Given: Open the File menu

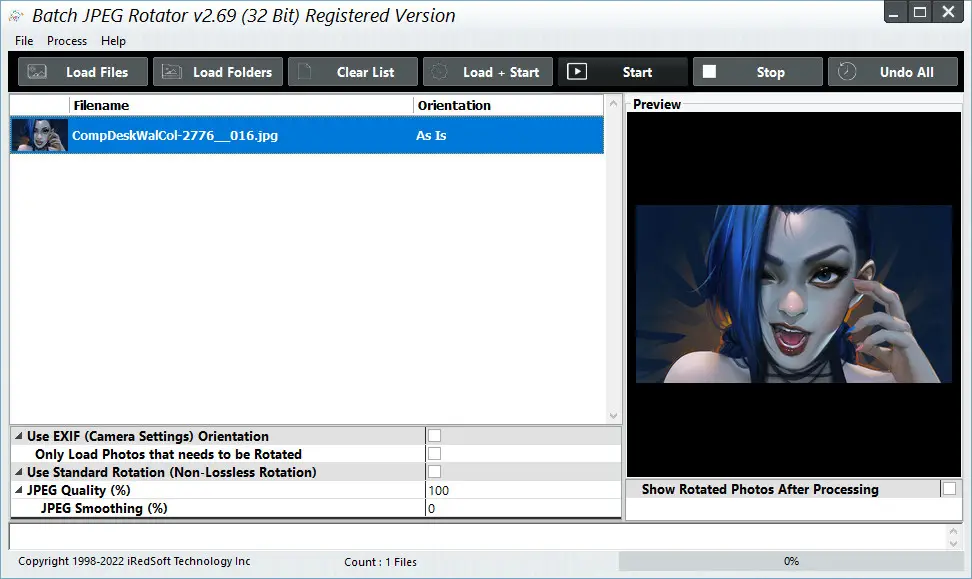Looking at the screenshot, I should [24, 41].
